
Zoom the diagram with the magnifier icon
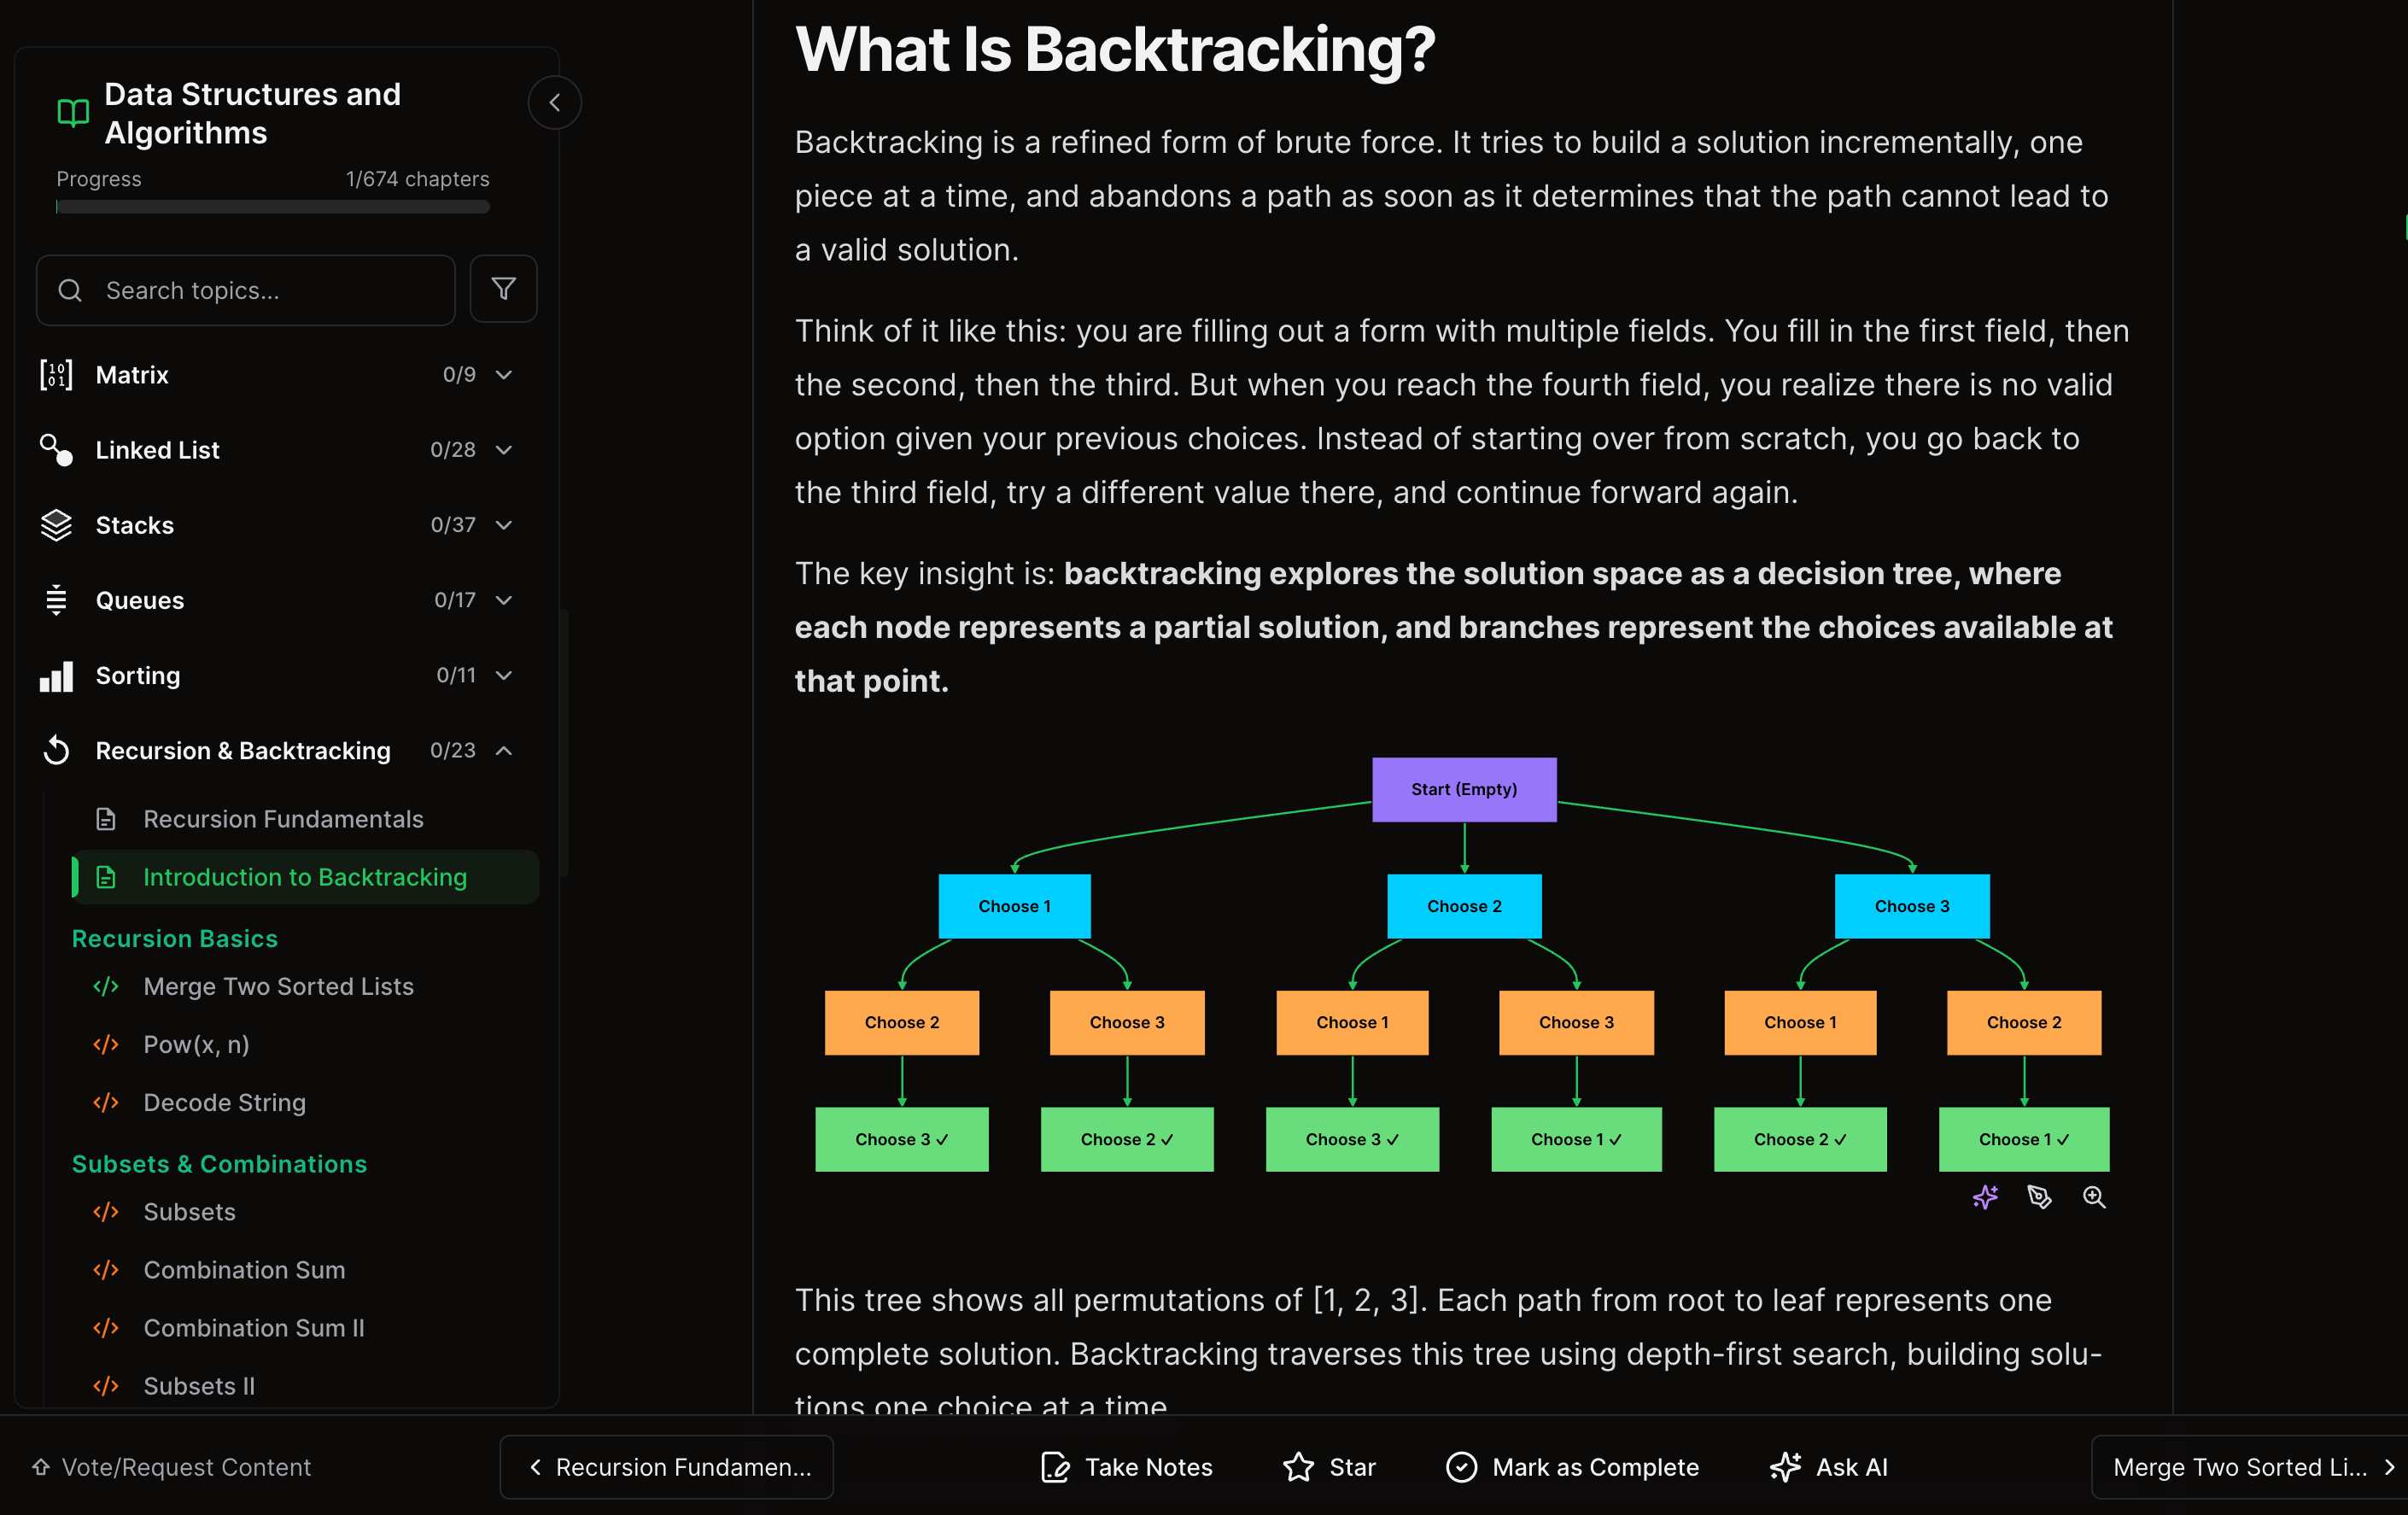tap(2094, 1197)
